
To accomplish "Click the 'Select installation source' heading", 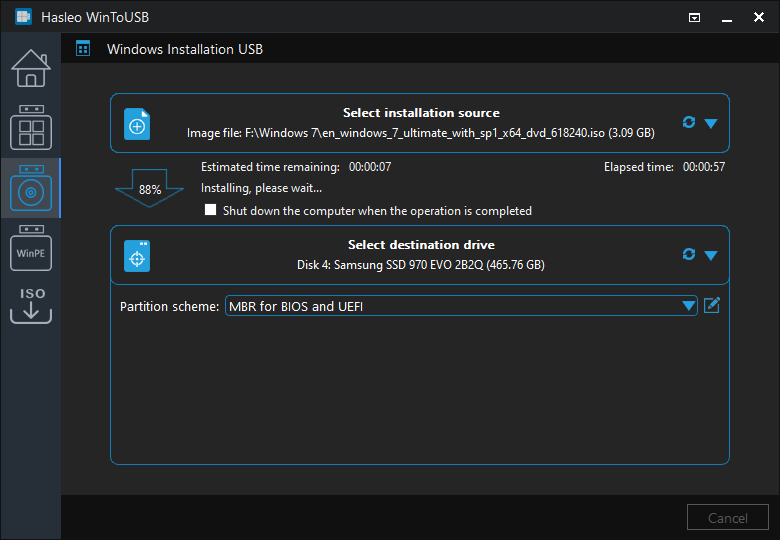I will (x=421, y=113).
